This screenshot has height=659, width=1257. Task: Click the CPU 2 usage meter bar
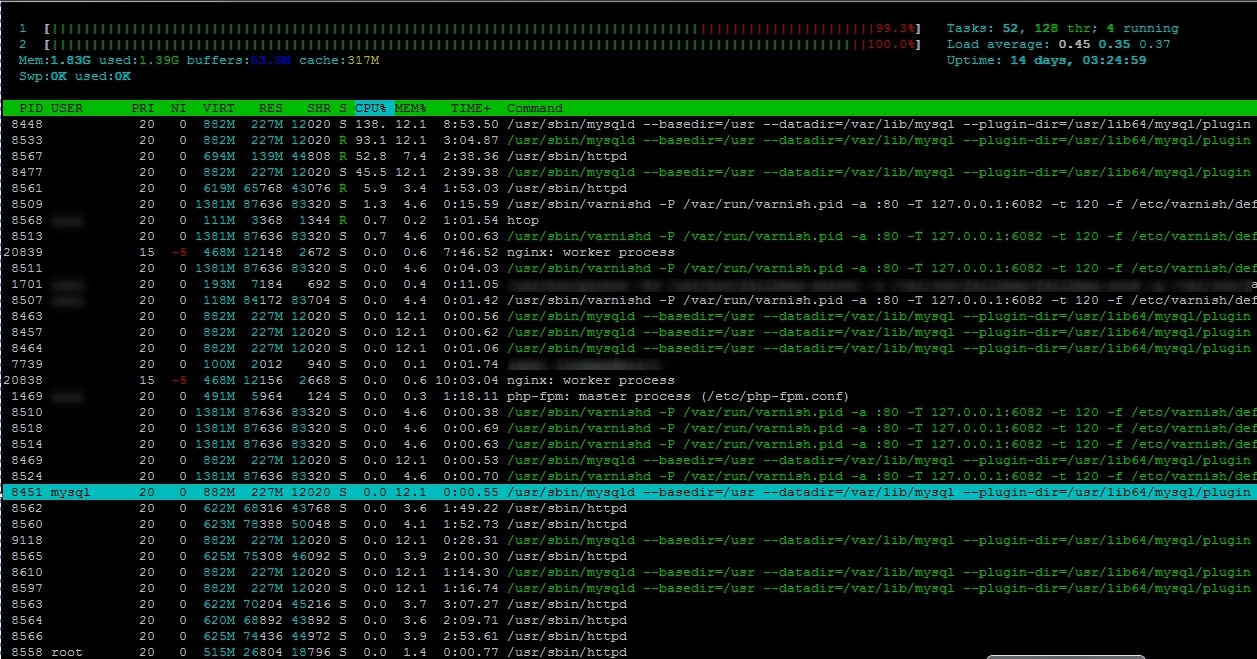480,45
